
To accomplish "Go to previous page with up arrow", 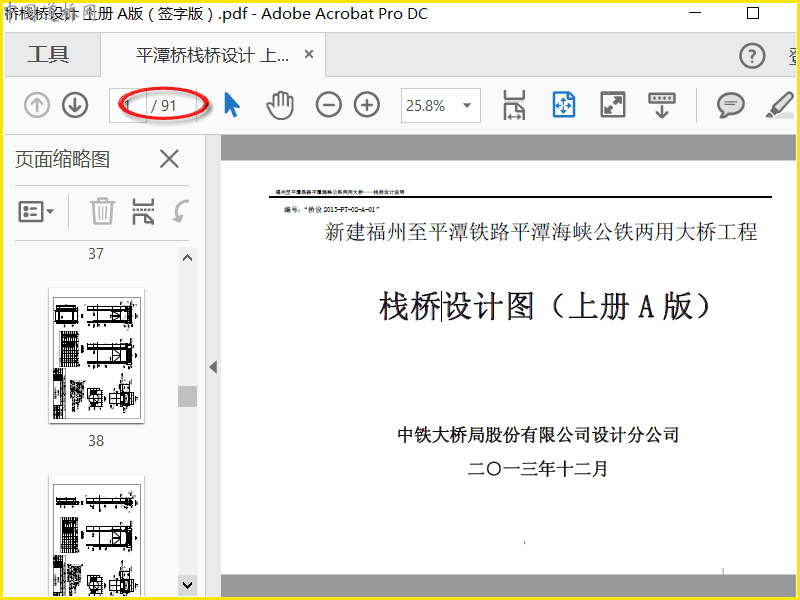I will pyautogui.click(x=37, y=105).
